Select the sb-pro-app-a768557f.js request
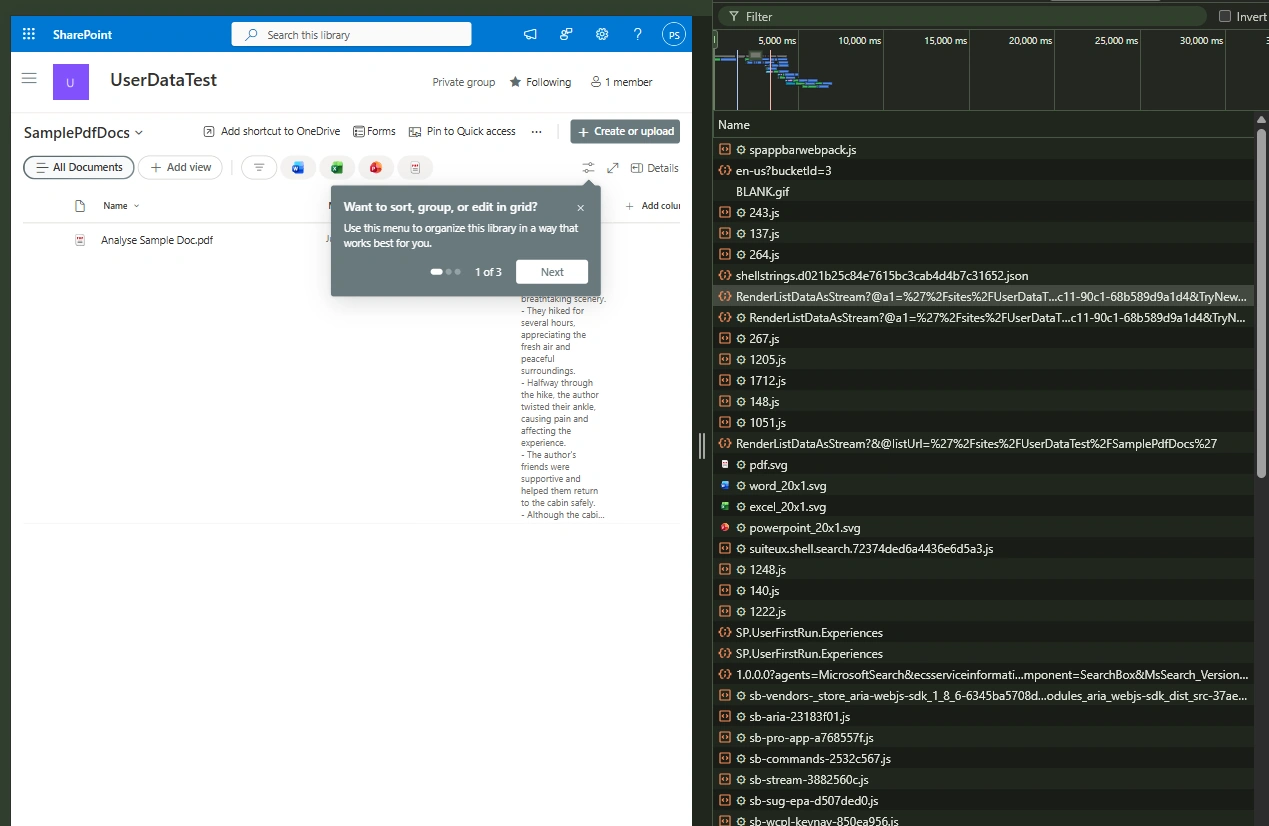This screenshot has height=826, width=1269. (984, 737)
